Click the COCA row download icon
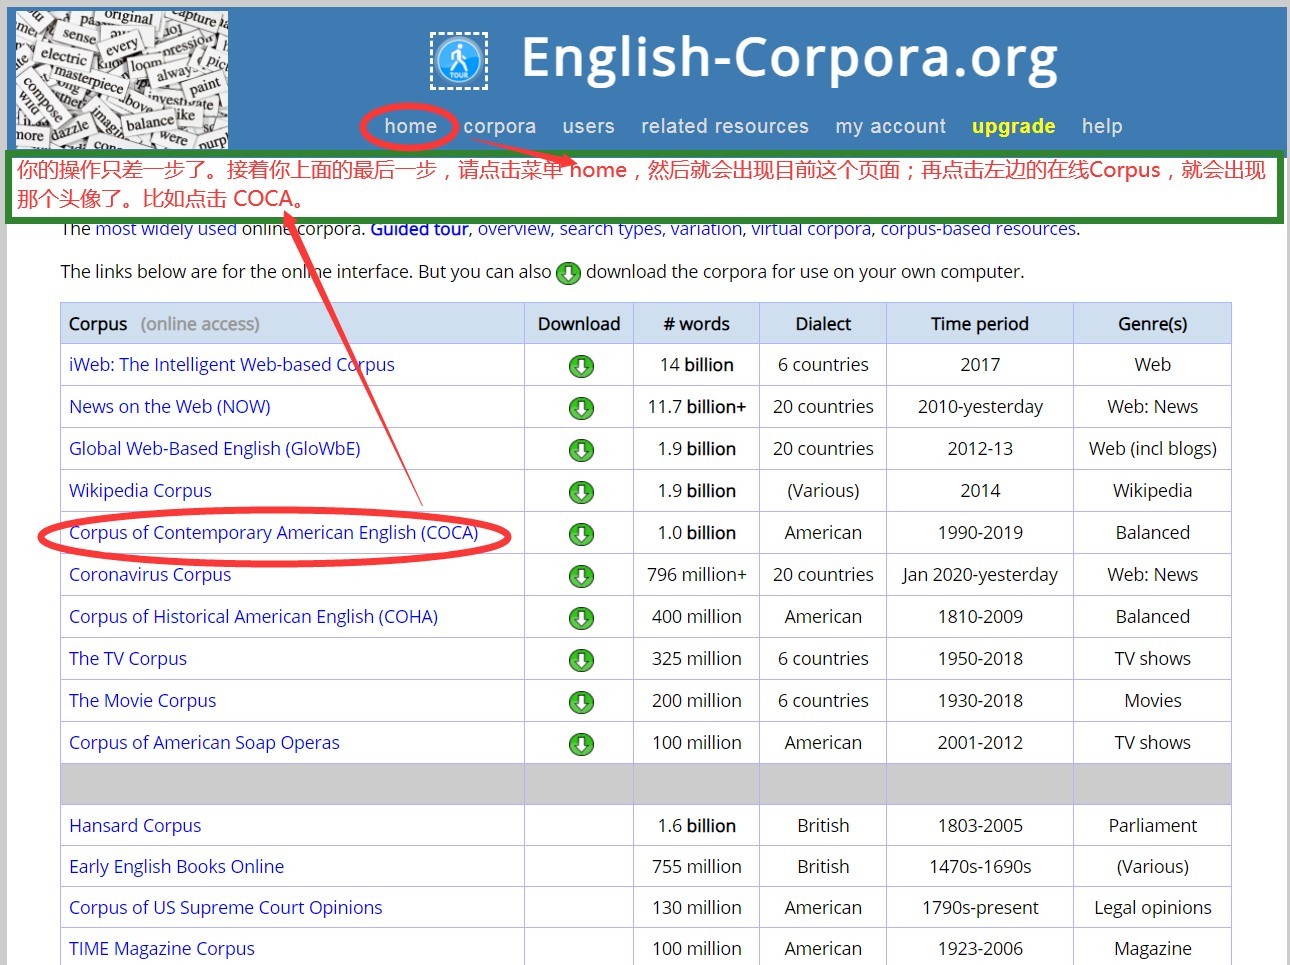 click(581, 534)
